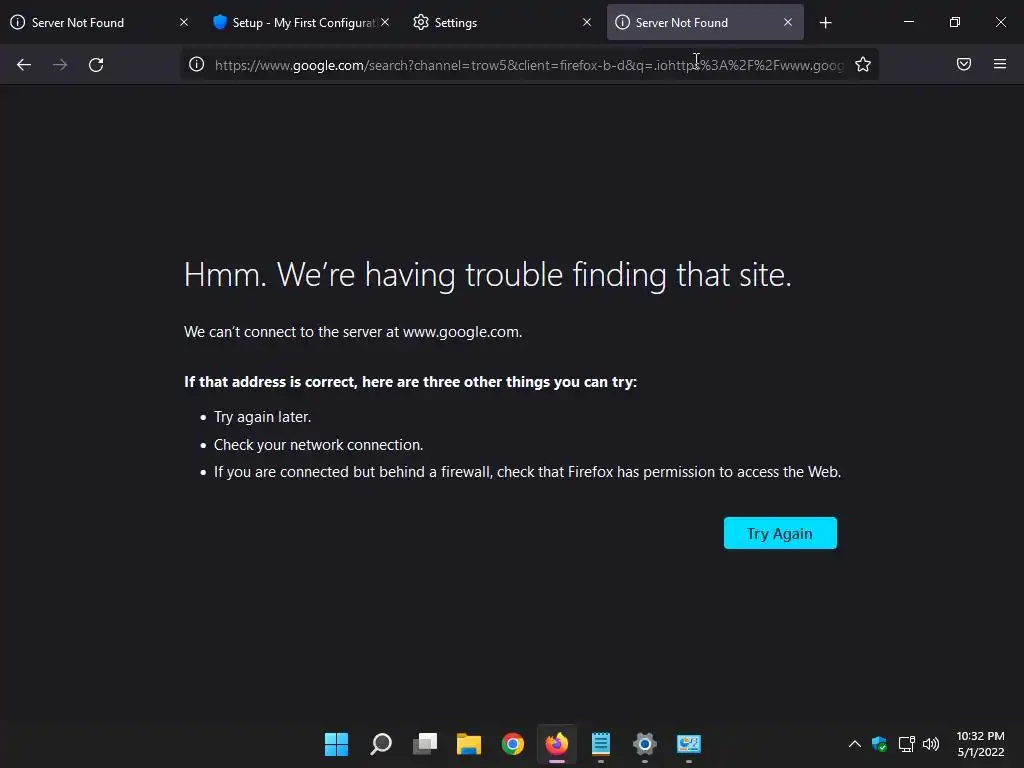Click the Try Again button
The width and height of the screenshot is (1024, 768).
[780, 534]
